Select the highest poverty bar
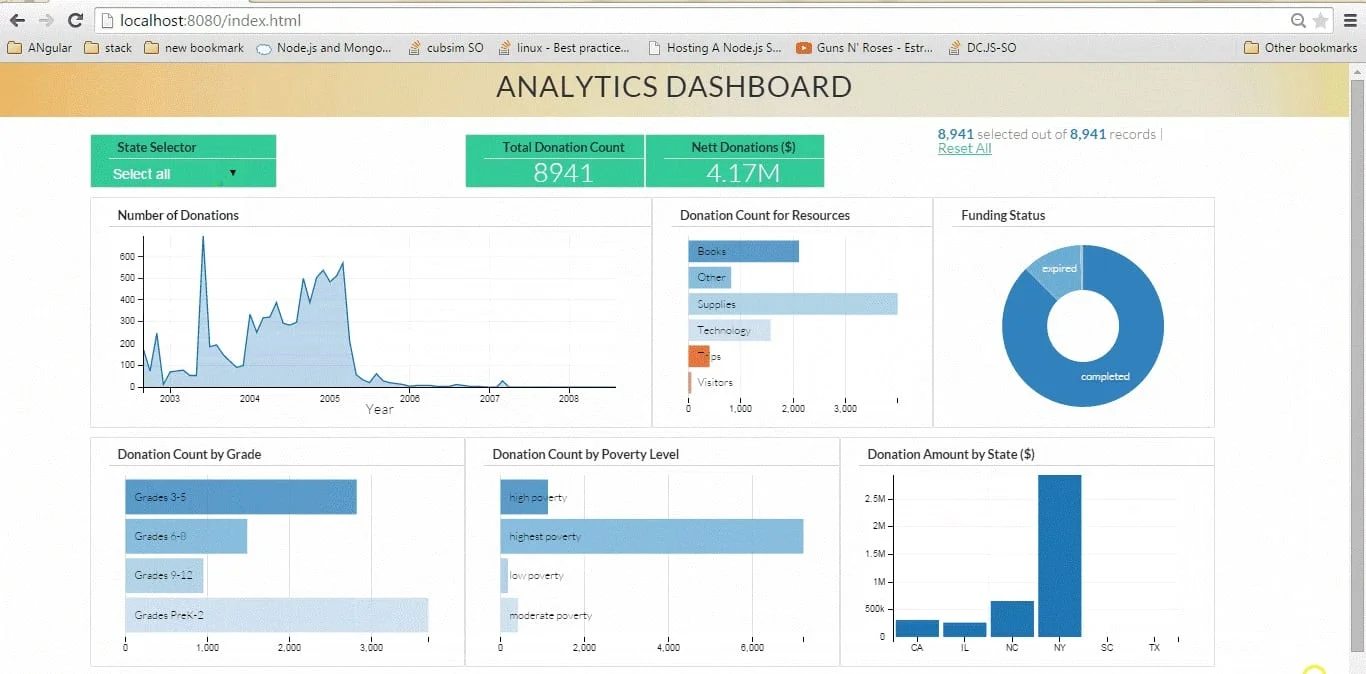 651,537
